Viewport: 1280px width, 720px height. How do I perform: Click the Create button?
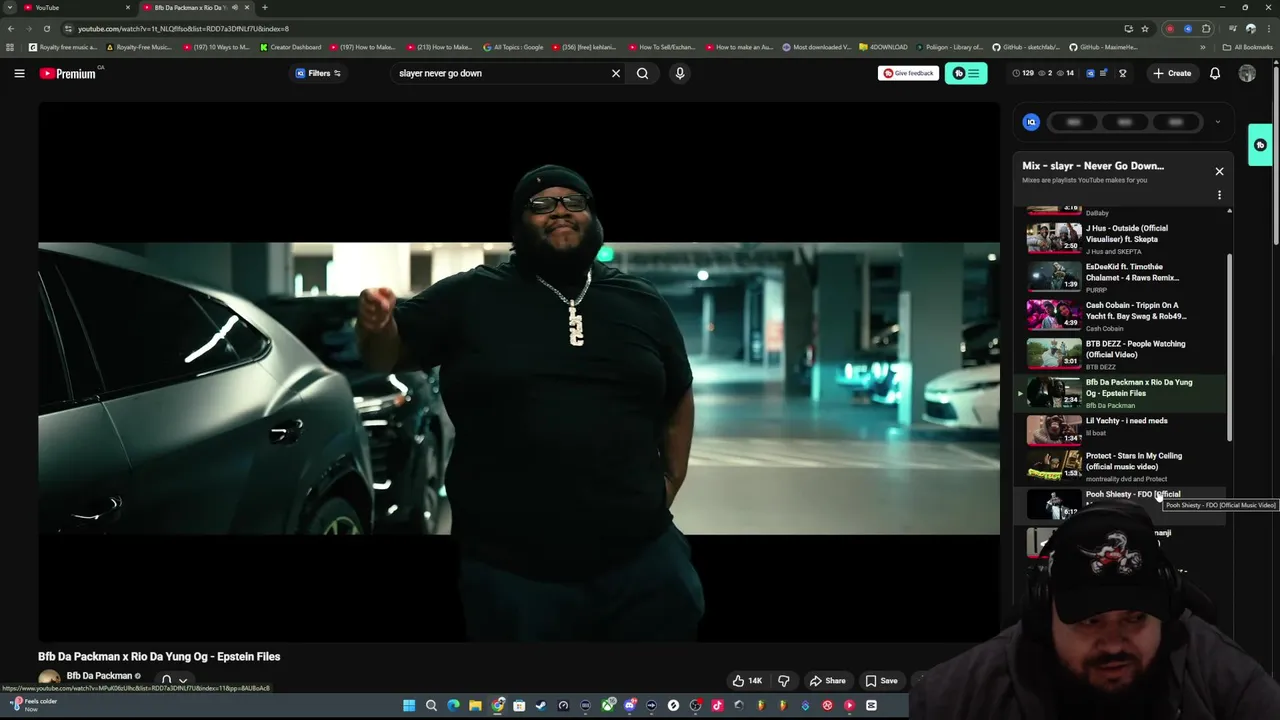(1172, 73)
